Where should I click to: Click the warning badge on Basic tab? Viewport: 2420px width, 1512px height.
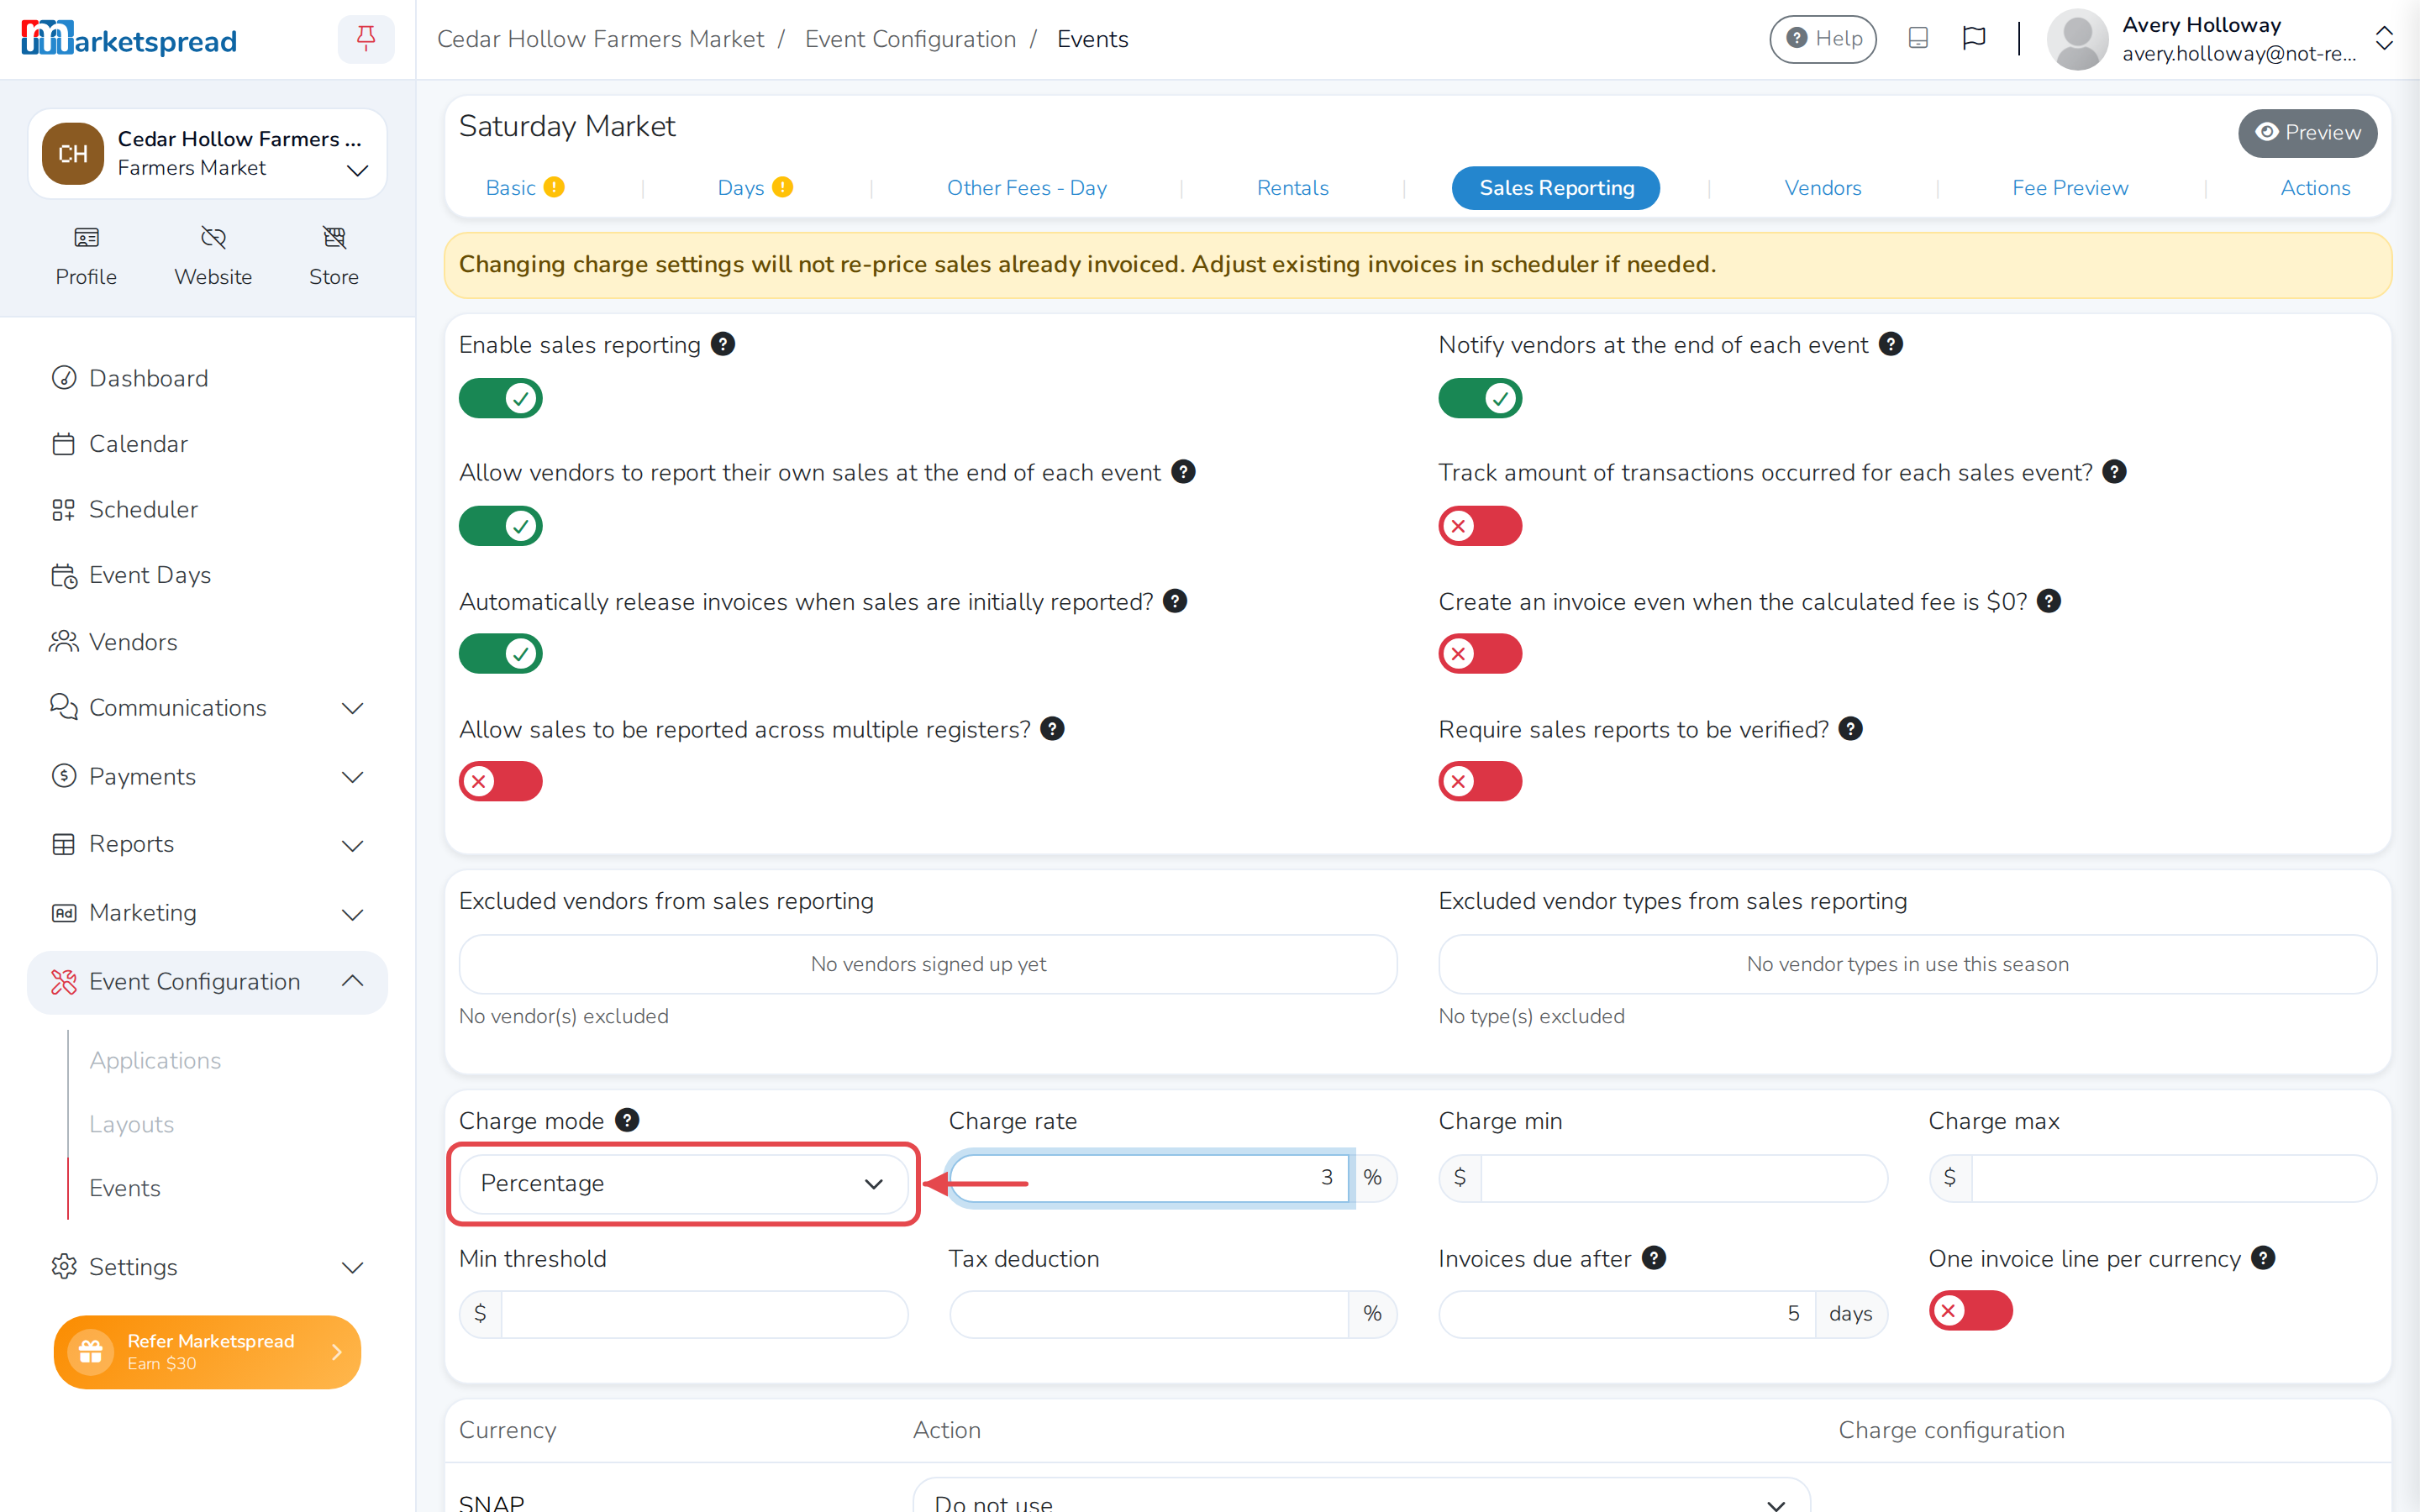pyautogui.click(x=554, y=187)
